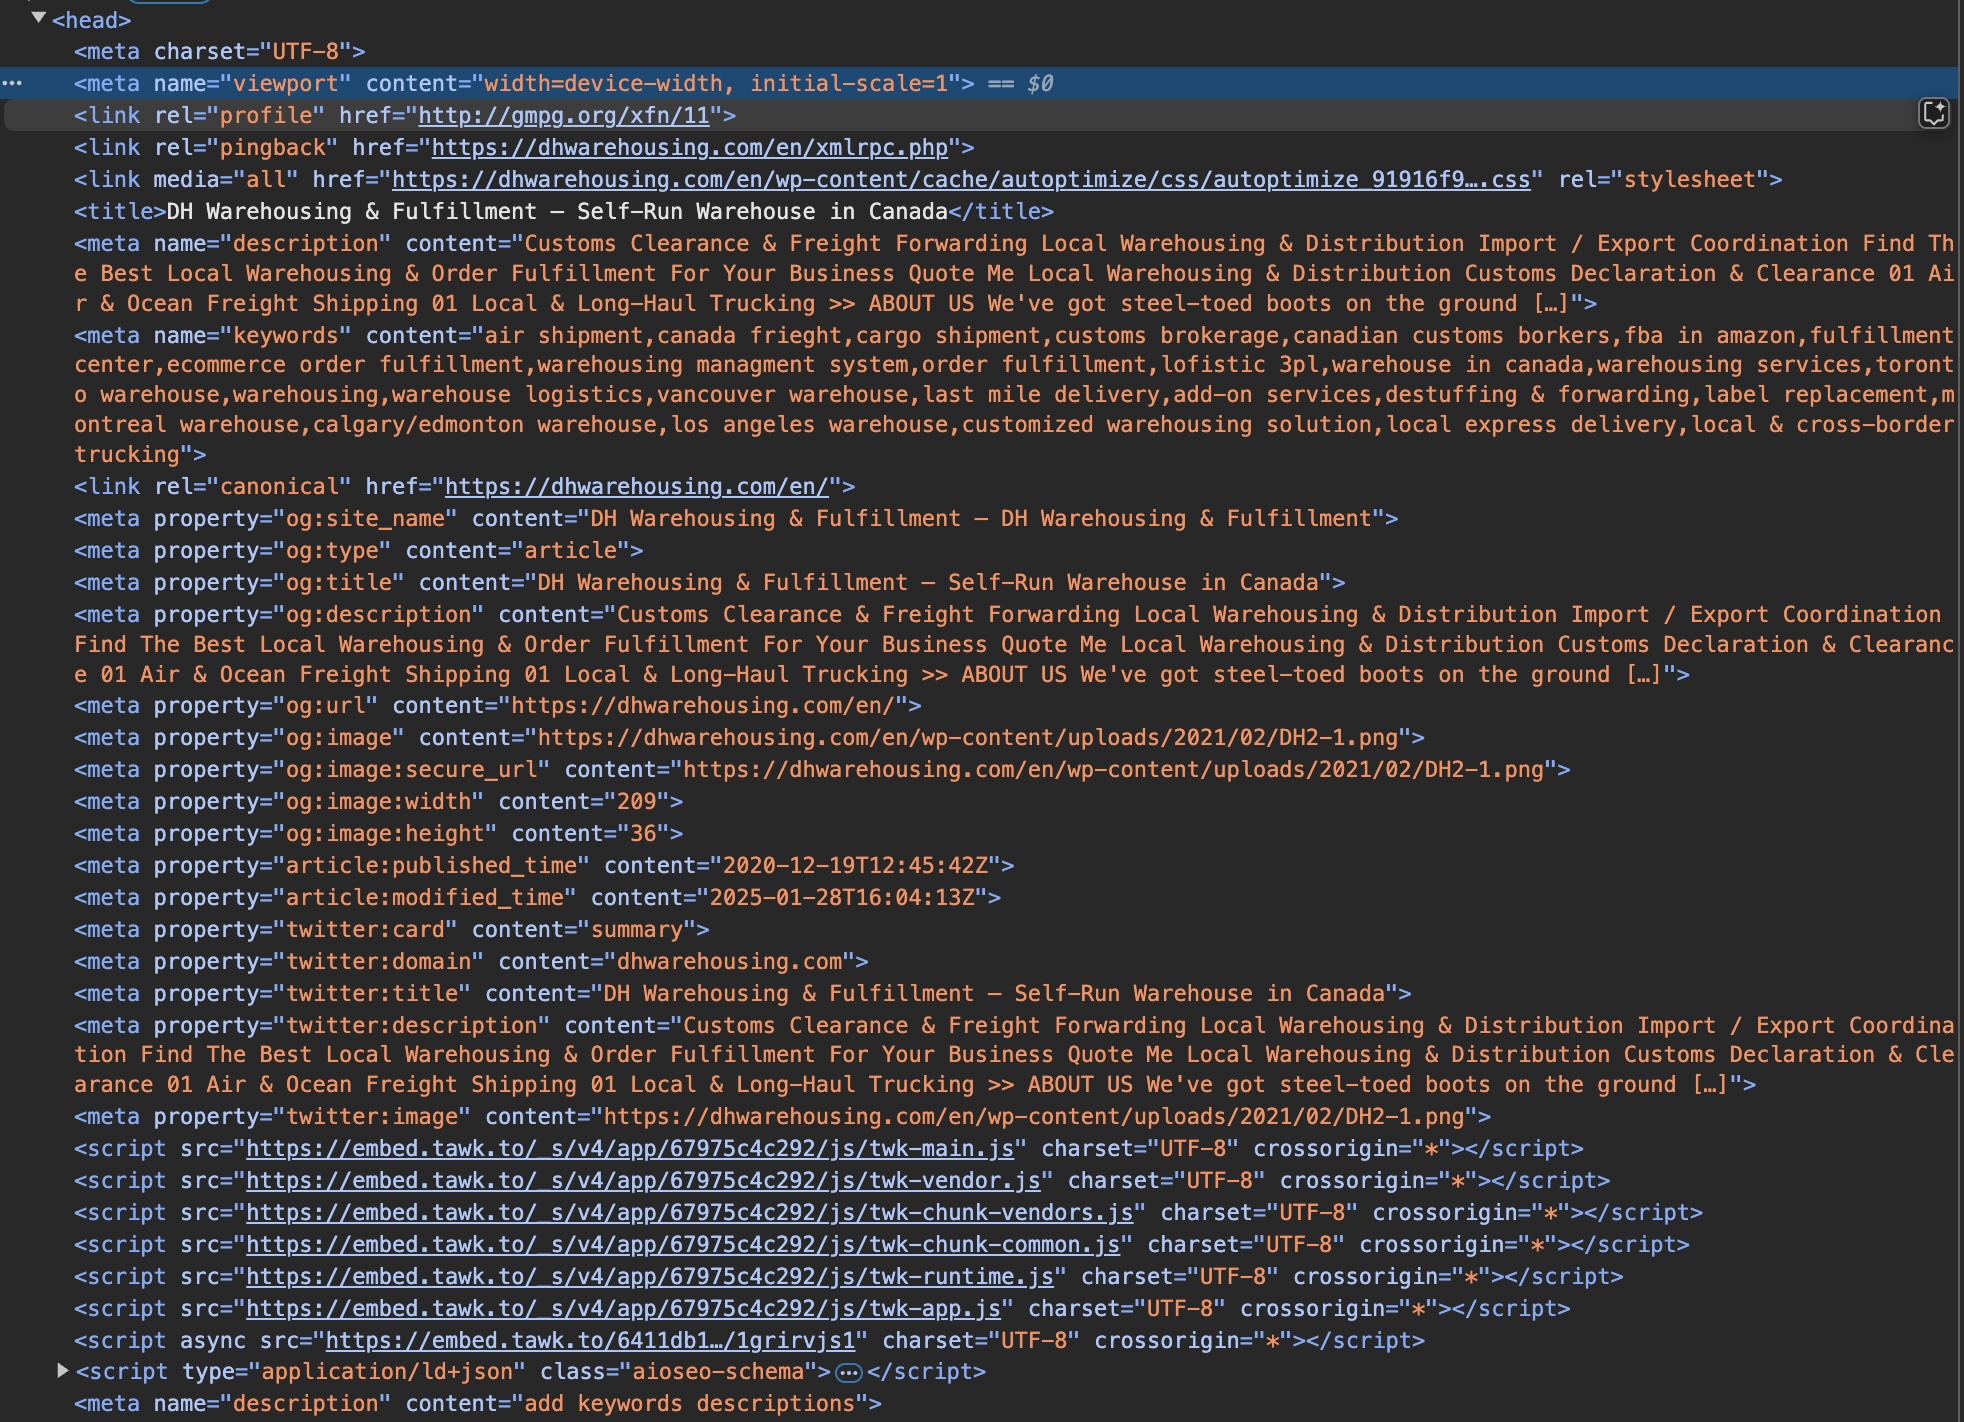This screenshot has width=1964, height=1422.
Task: Open the xmlrpc.php pingback link
Action: pos(690,147)
